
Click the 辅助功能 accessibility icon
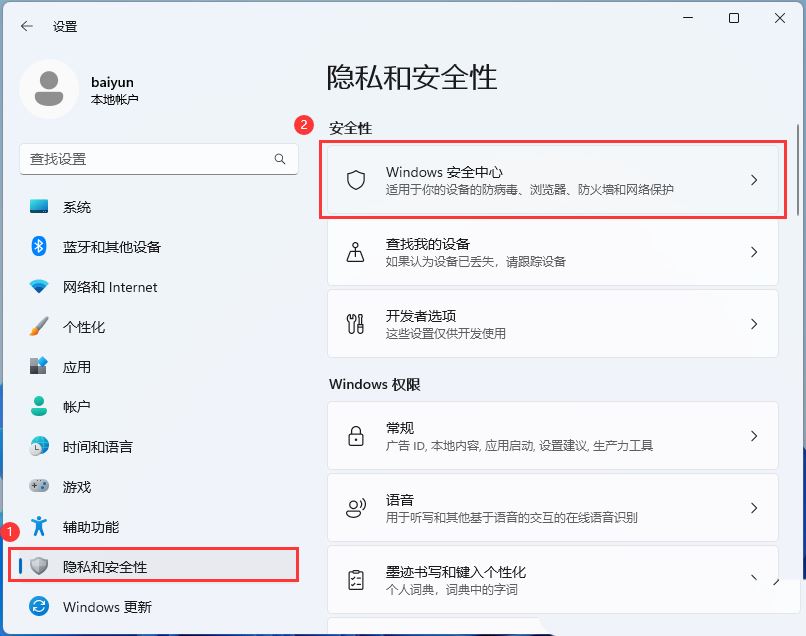click(36, 527)
